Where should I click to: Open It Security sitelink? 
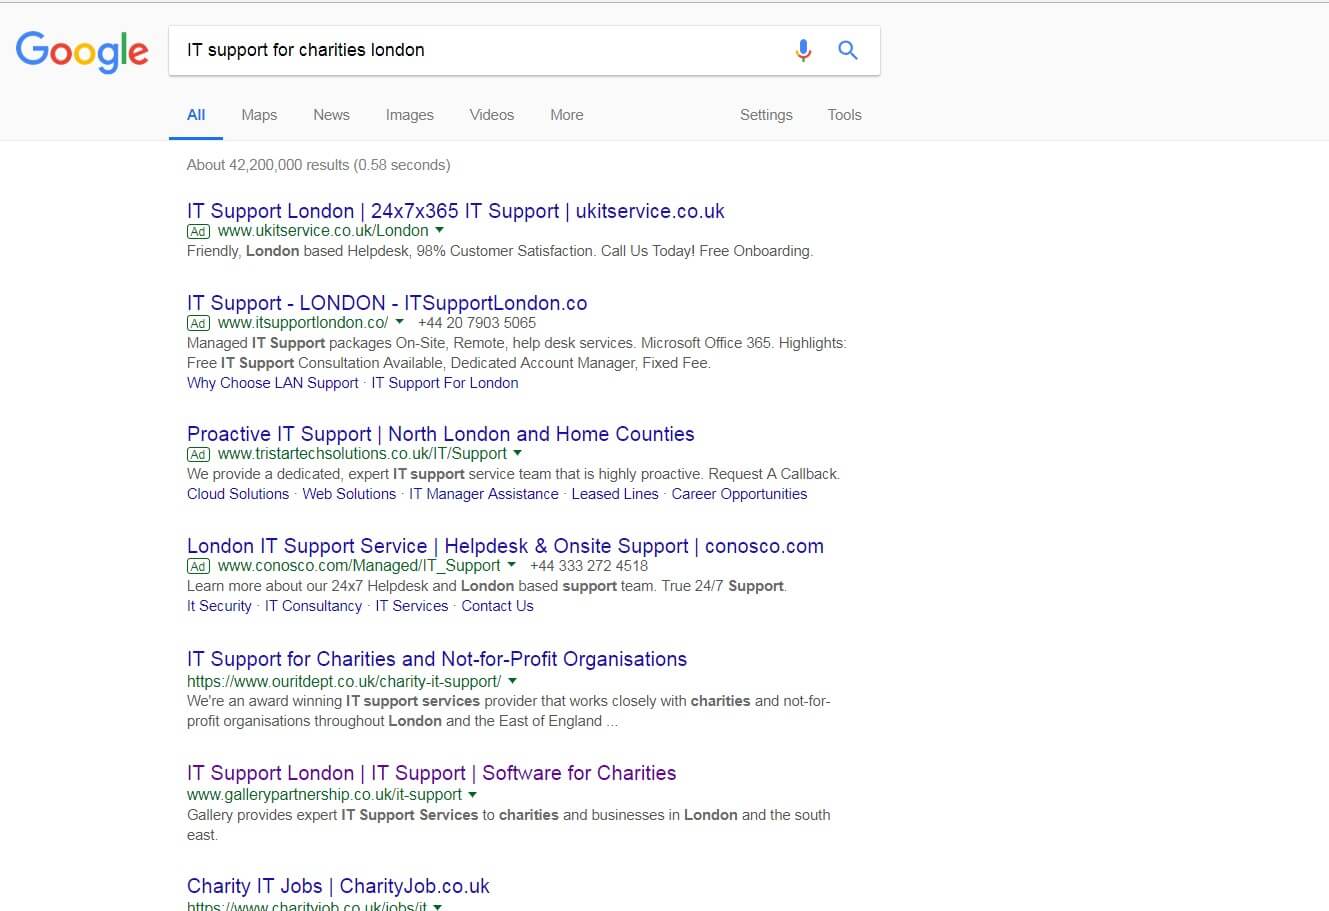click(x=219, y=606)
